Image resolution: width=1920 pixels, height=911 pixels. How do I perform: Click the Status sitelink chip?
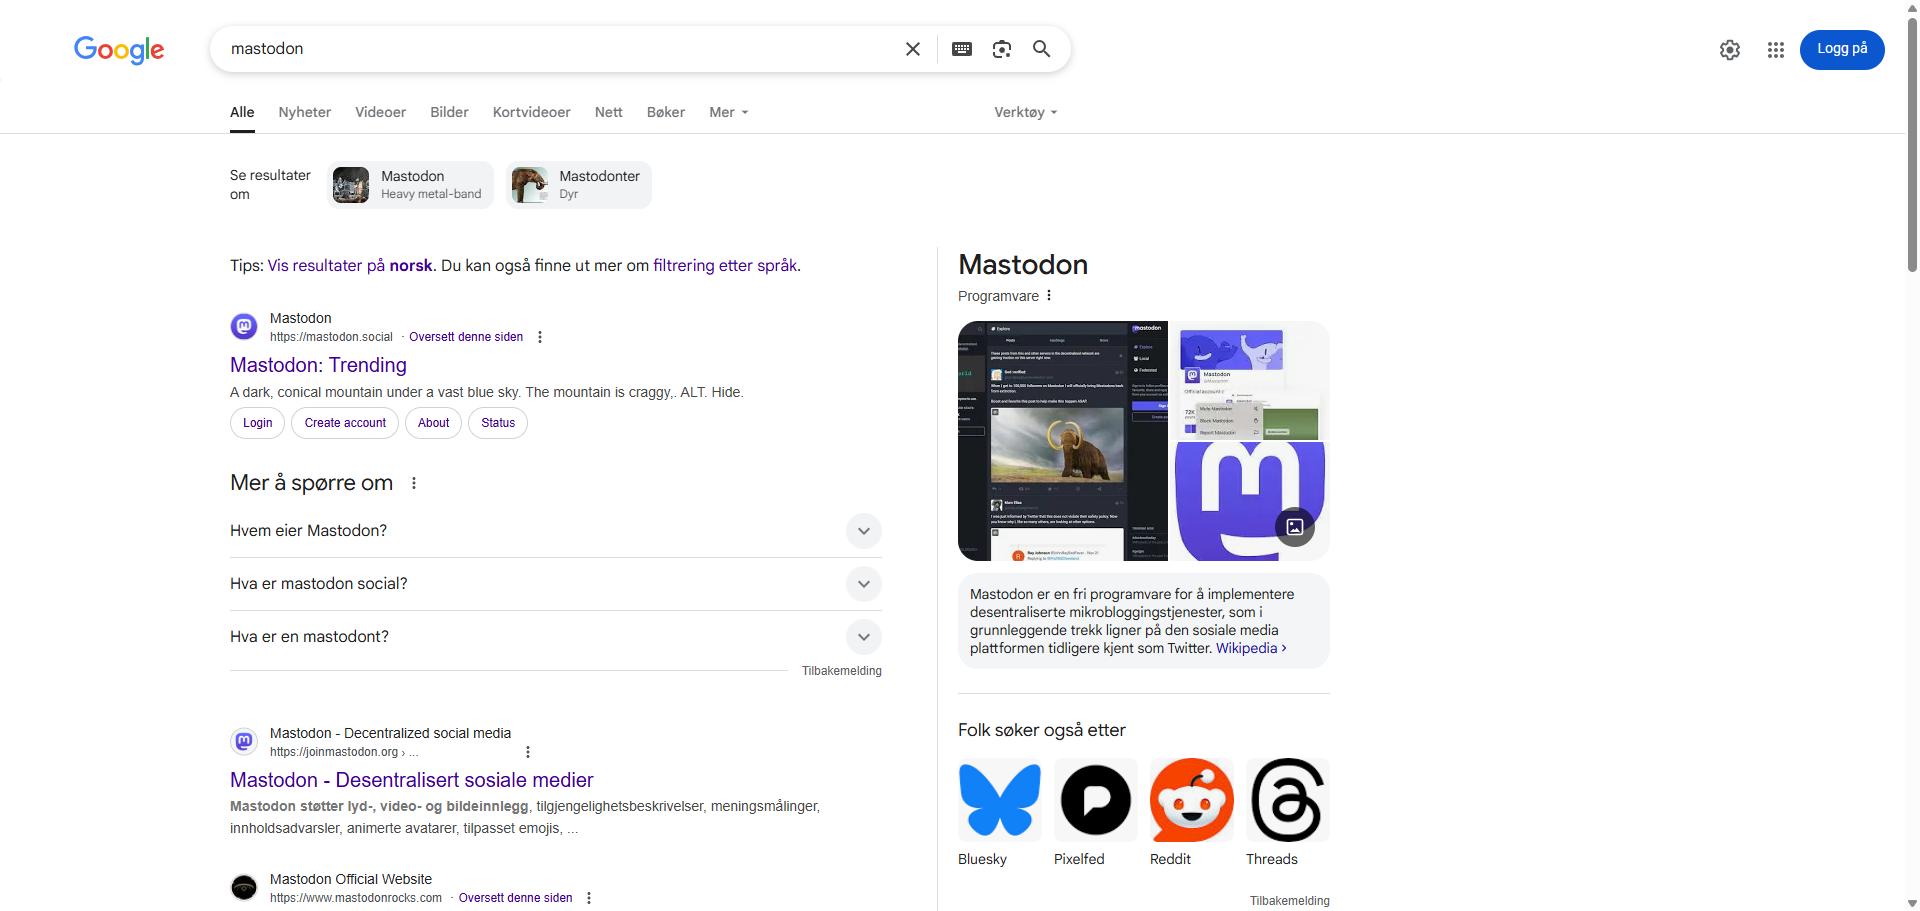point(498,423)
